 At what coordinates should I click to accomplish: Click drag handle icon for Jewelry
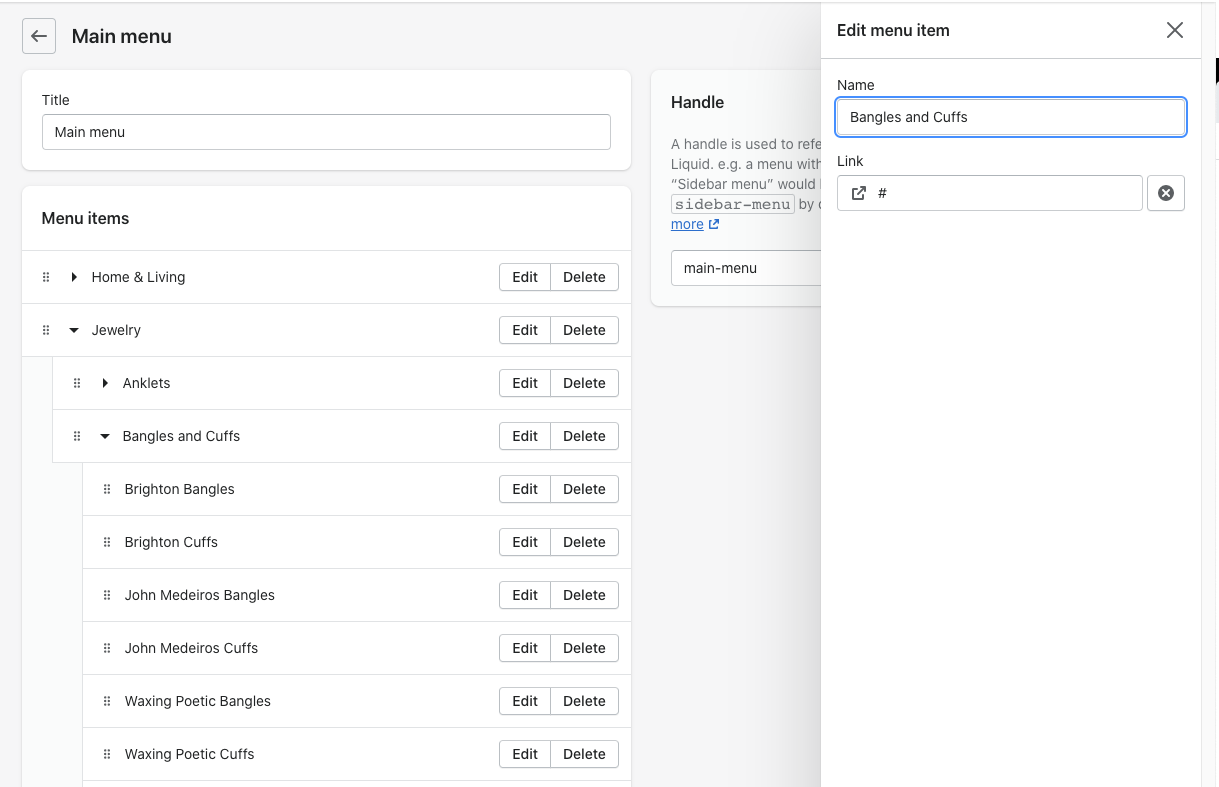46,330
